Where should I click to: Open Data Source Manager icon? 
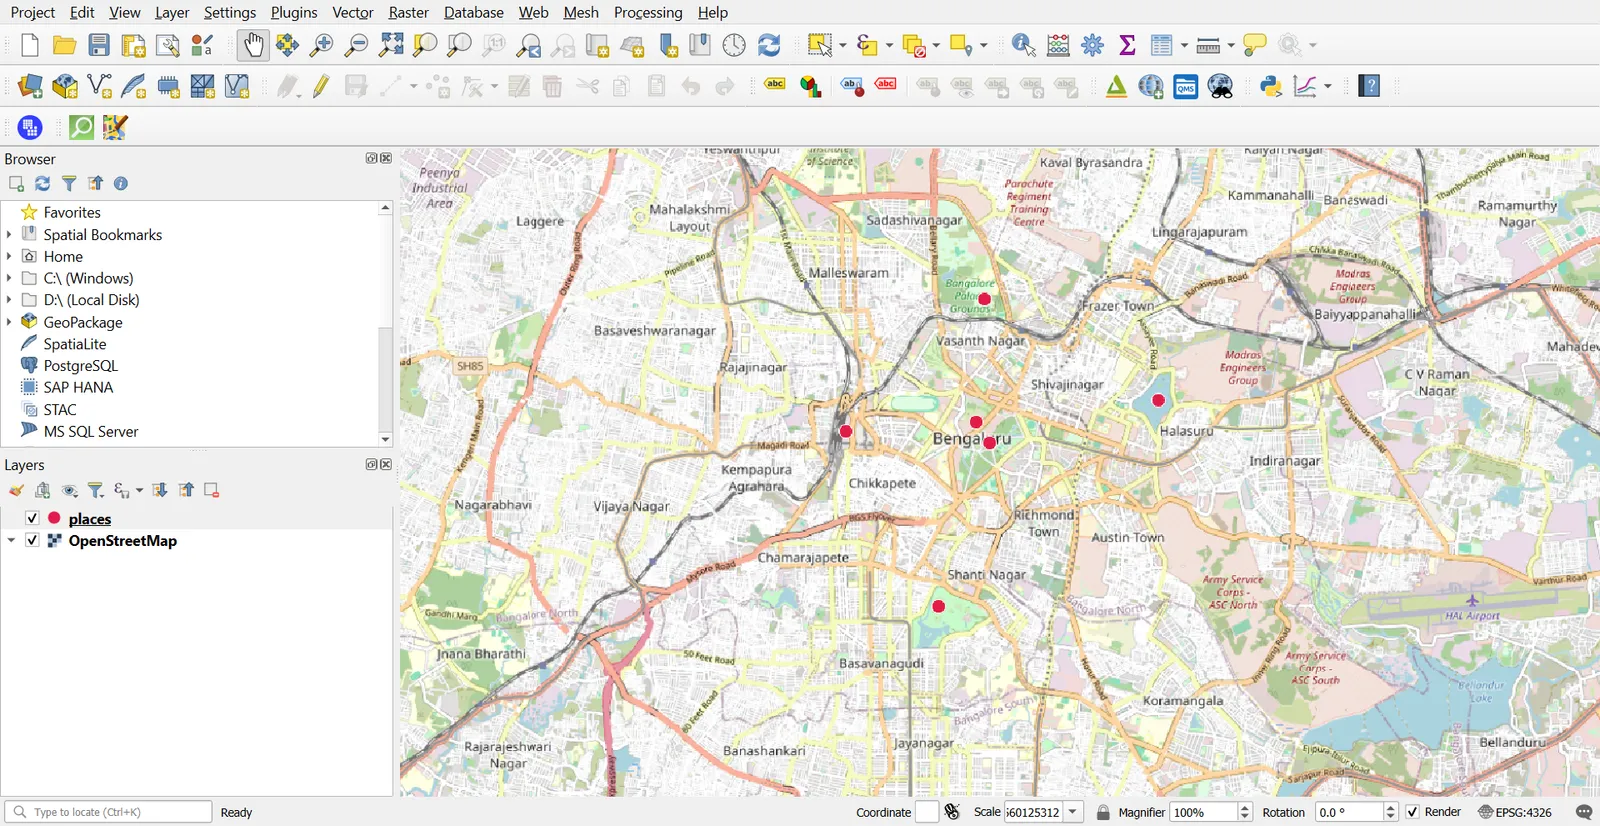pyautogui.click(x=30, y=86)
